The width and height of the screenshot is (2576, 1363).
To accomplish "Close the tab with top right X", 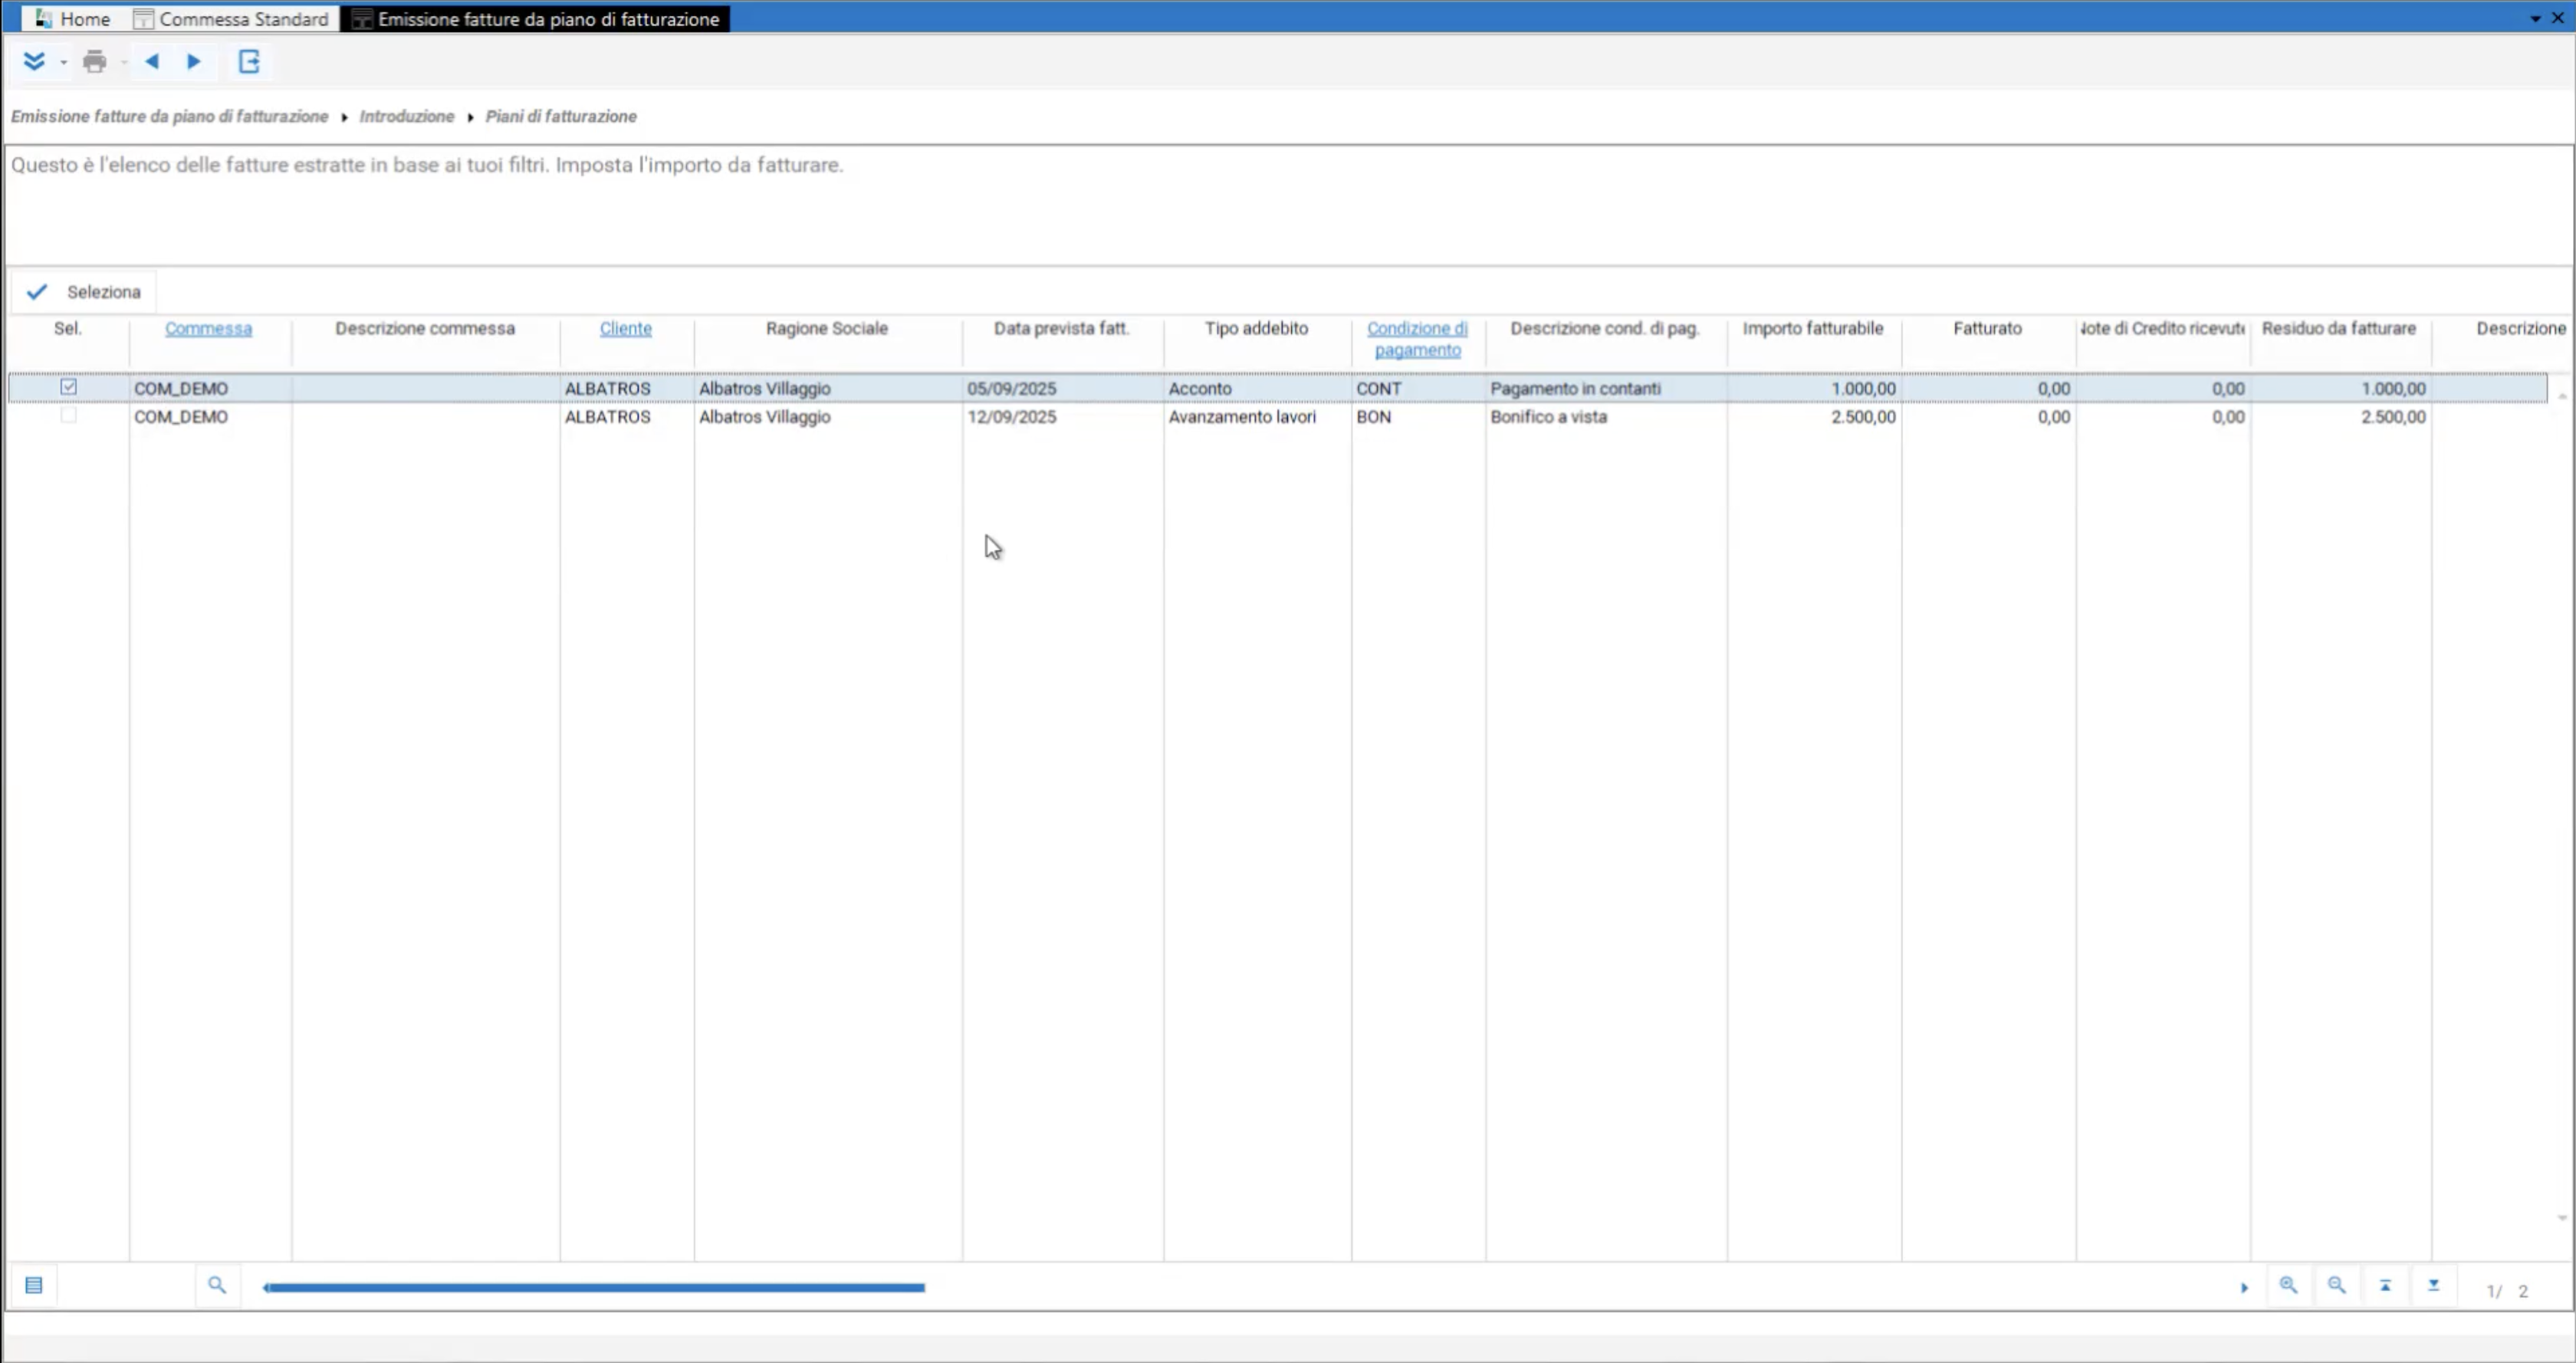I will click(2558, 18).
